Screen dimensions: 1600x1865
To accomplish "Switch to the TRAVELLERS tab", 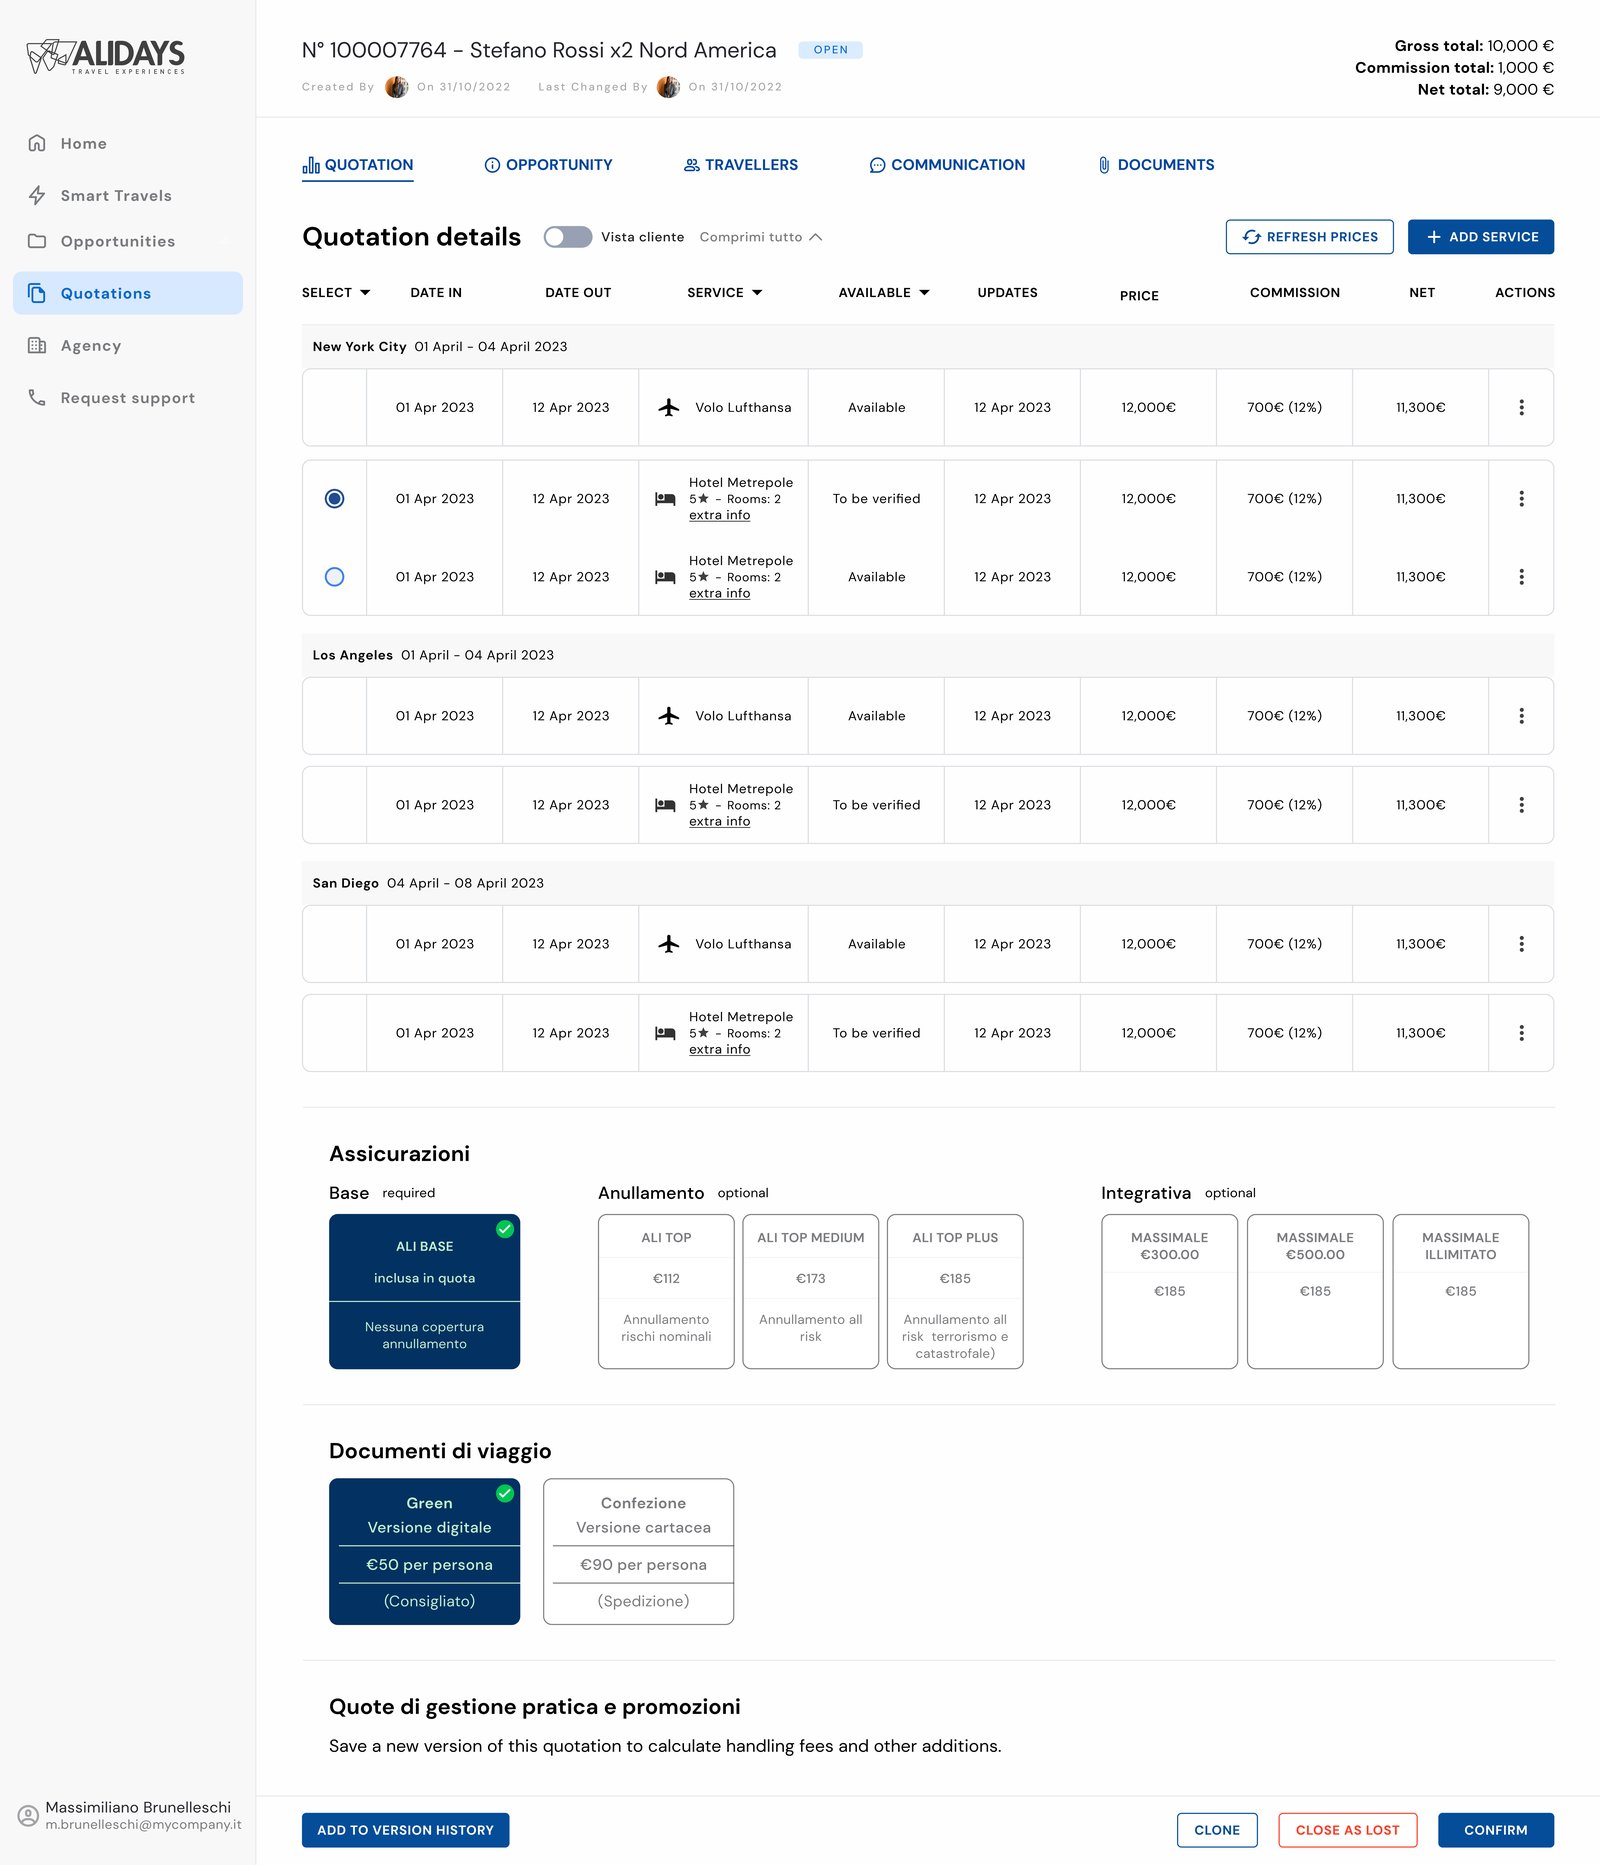I will (x=741, y=165).
